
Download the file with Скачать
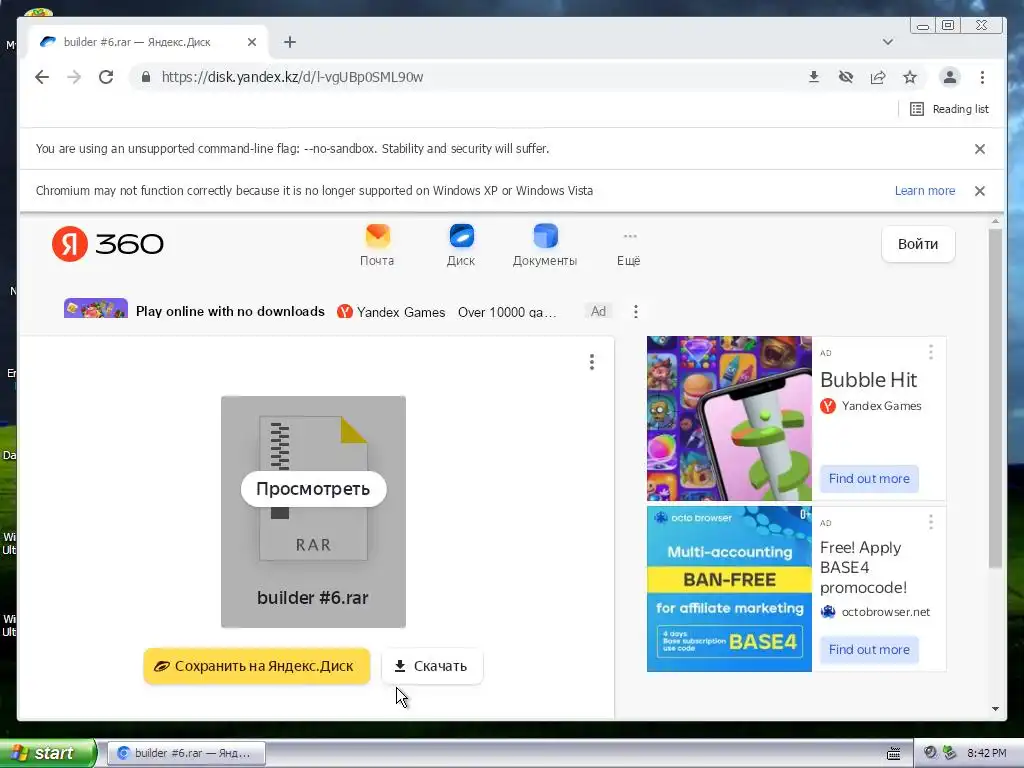(x=432, y=666)
